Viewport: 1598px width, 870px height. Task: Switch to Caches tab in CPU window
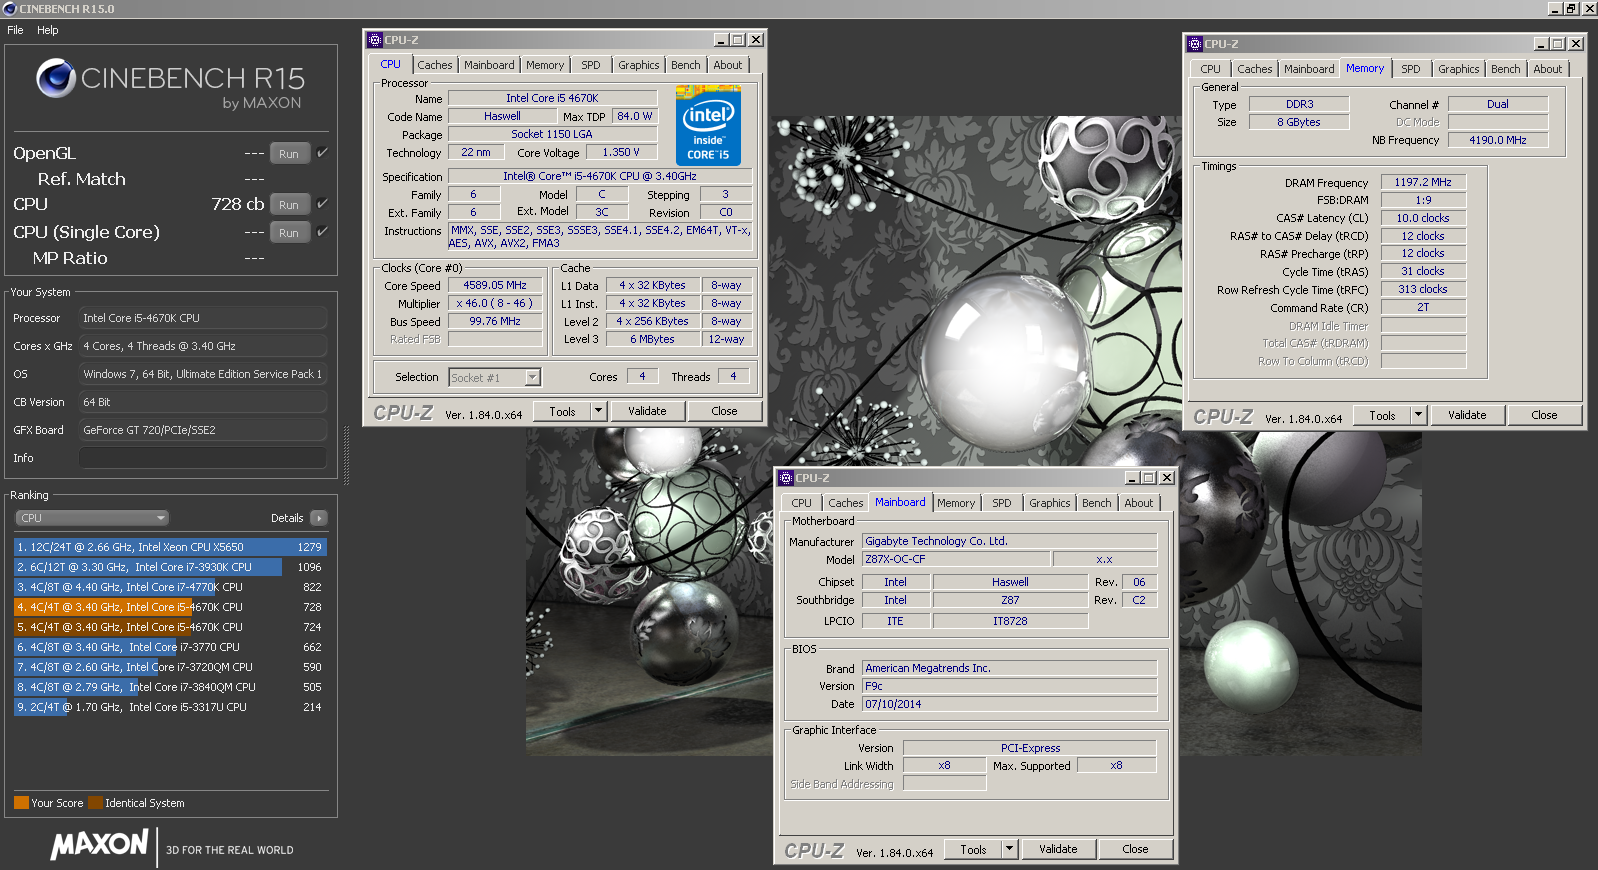point(435,65)
